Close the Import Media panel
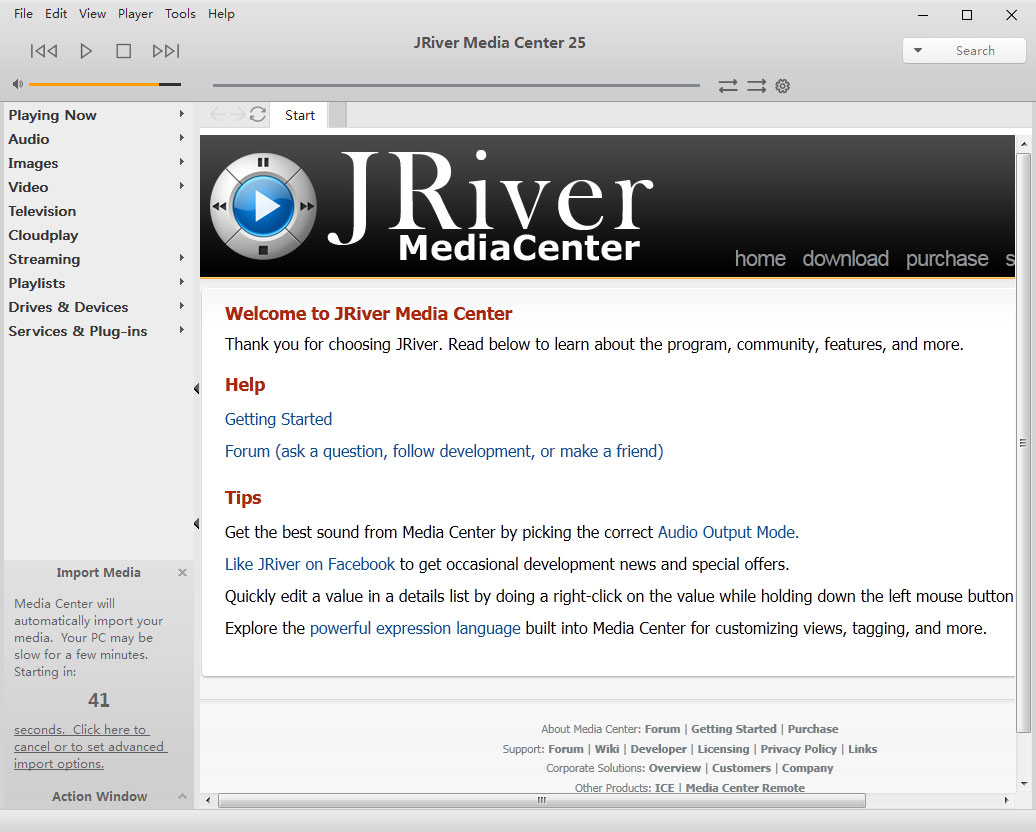Image resolution: width=1036 pixels, height=832 pixels. [x=182, y=573]
